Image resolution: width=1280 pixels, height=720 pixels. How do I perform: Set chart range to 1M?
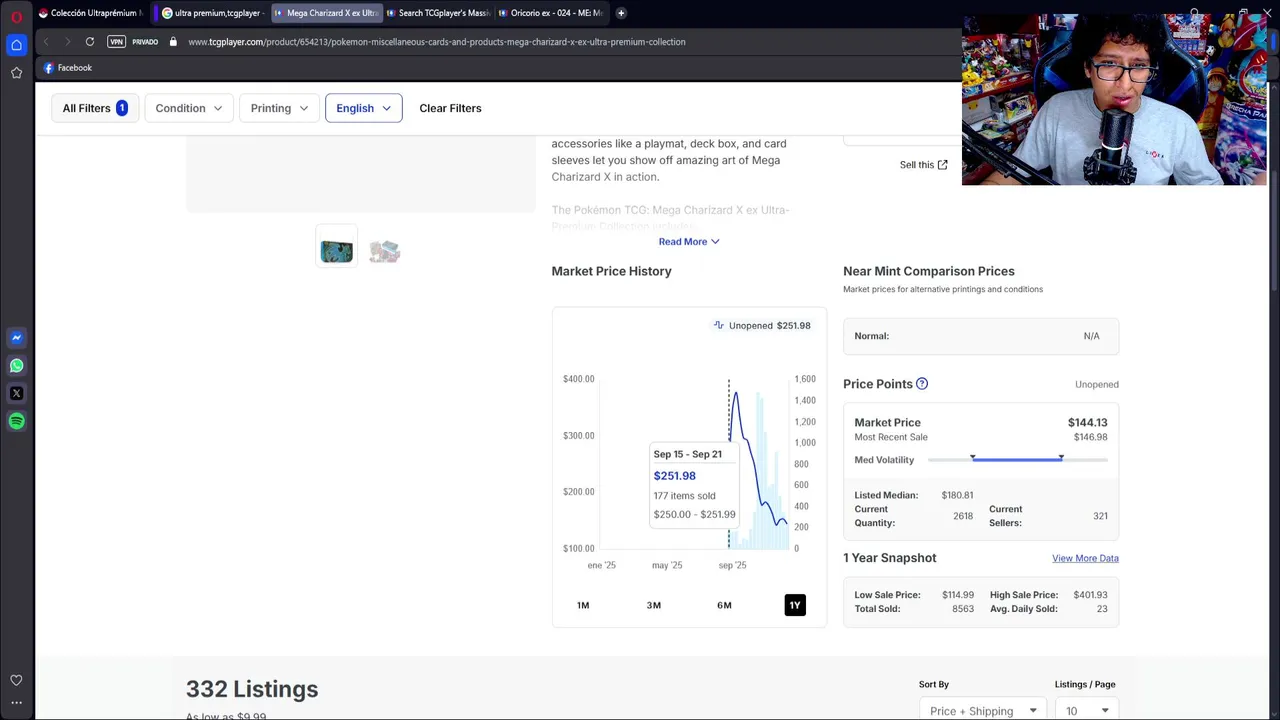tap(583, 605)
